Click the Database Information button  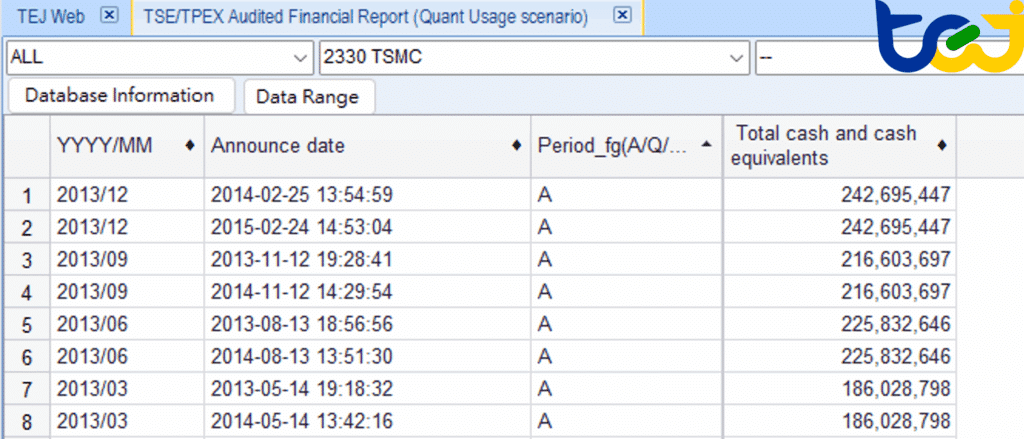coord(119,96)
